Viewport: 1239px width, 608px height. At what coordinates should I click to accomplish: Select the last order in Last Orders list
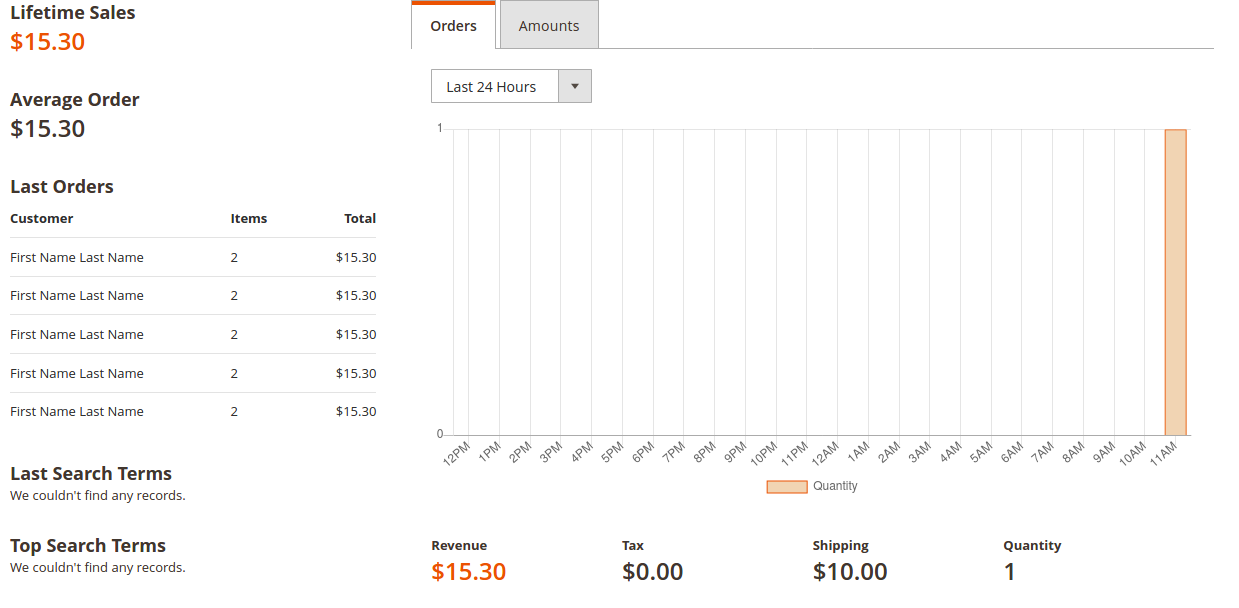coord(77,411)
